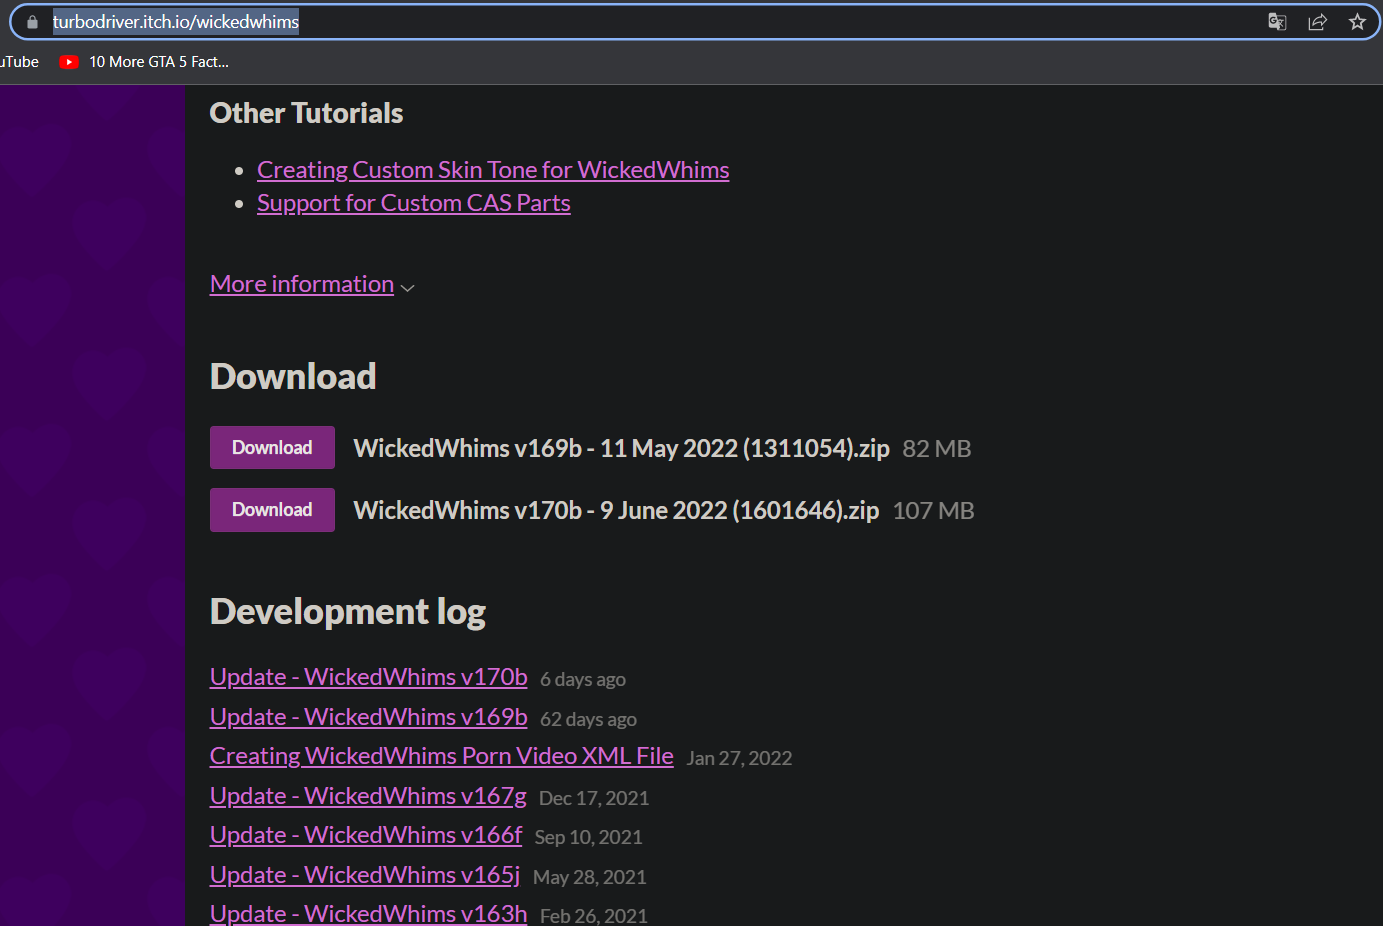Open the Video XML File devlog post
Viewport: 1383px width, 926px height.
(441, 756)
